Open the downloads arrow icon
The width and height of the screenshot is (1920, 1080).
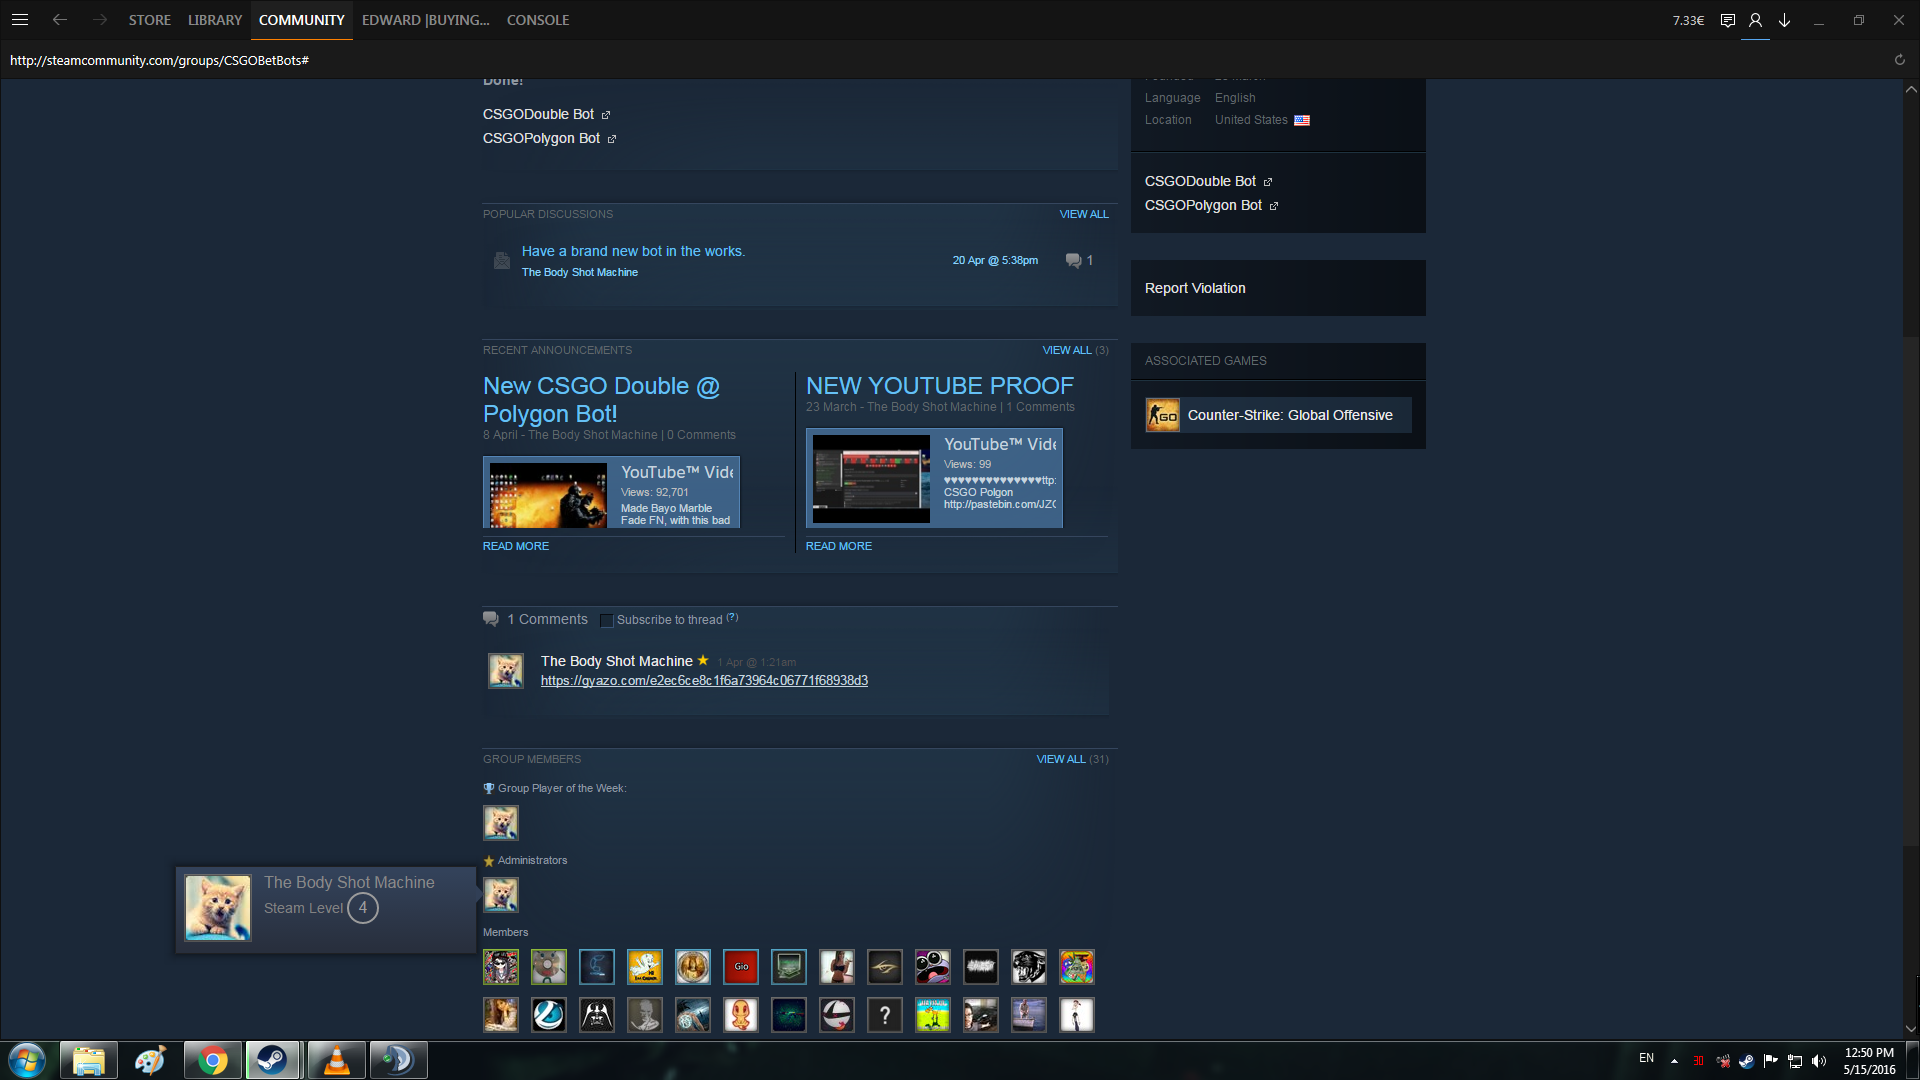pyautogui.click(x=1784, y=20)
